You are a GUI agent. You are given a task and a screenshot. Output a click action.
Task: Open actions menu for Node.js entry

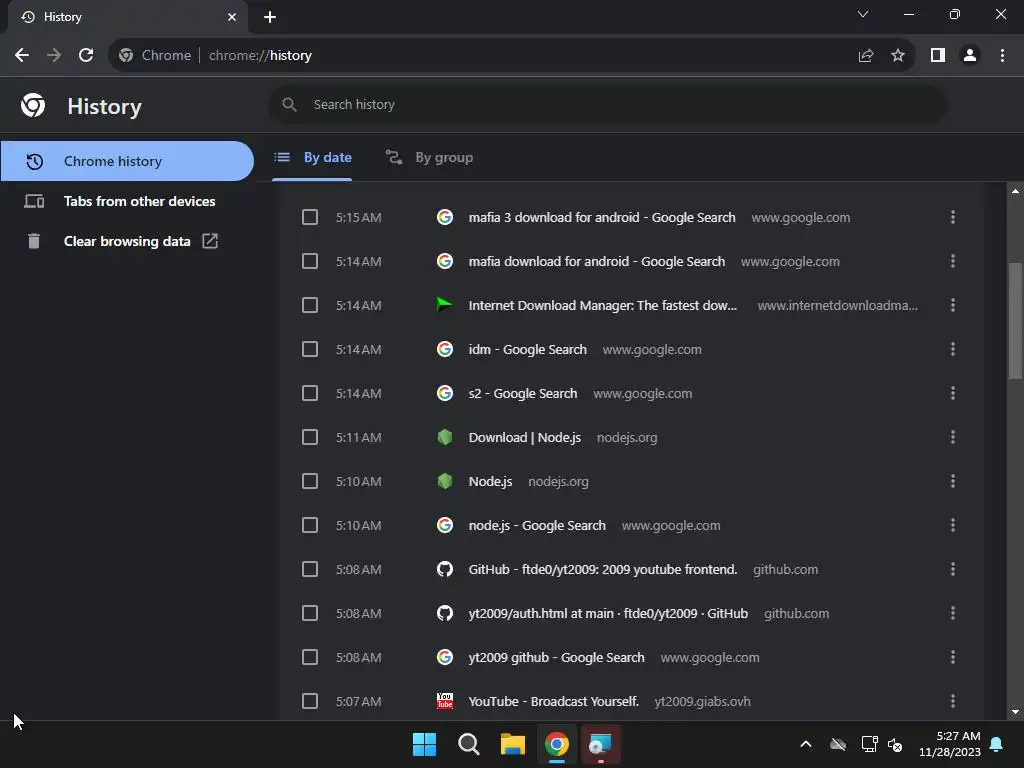point(953,481)
